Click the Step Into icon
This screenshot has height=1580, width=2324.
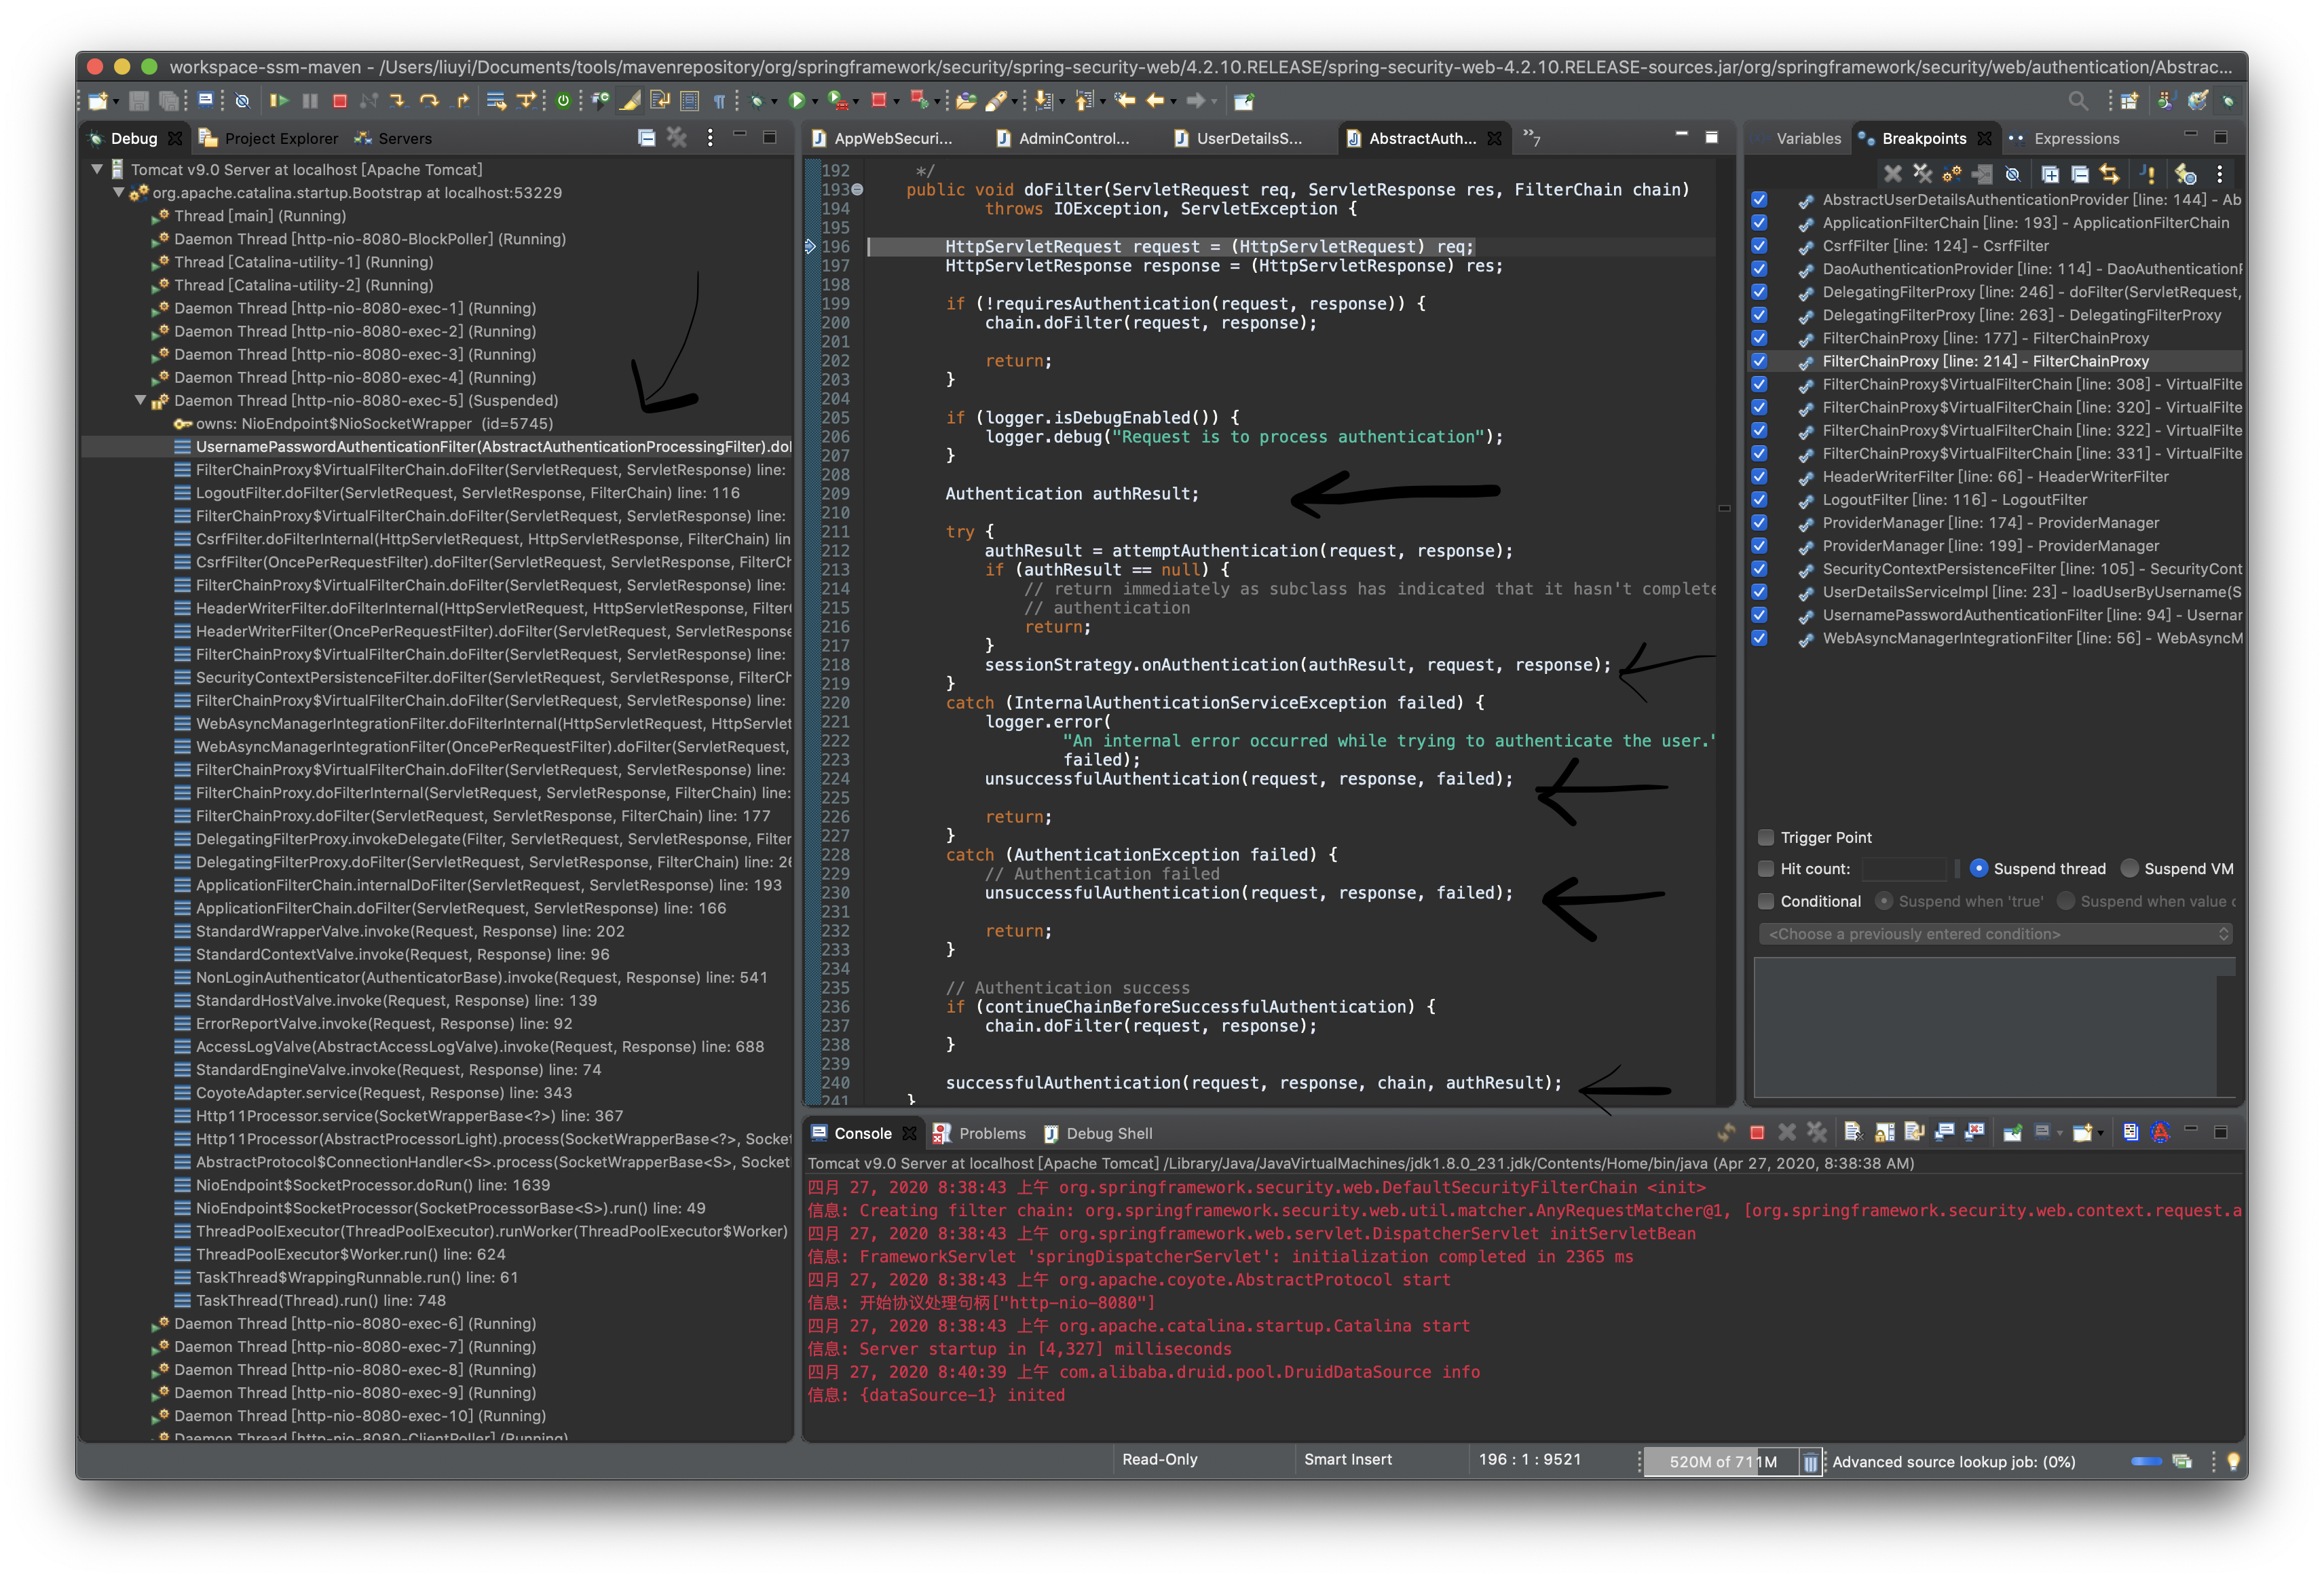pos(398,101)
